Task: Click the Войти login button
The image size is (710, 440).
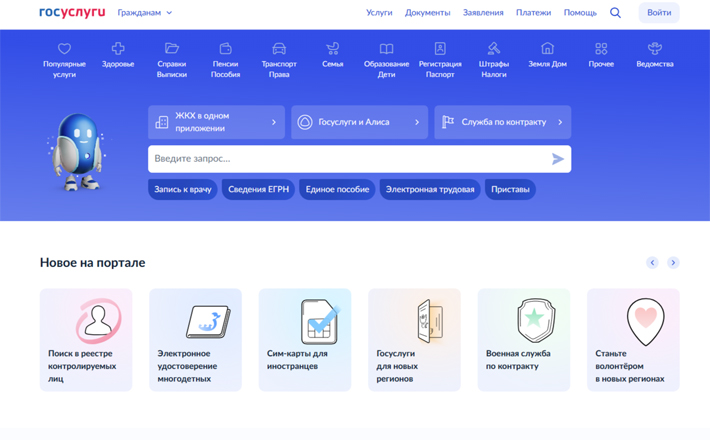Action: click(659, 13)
